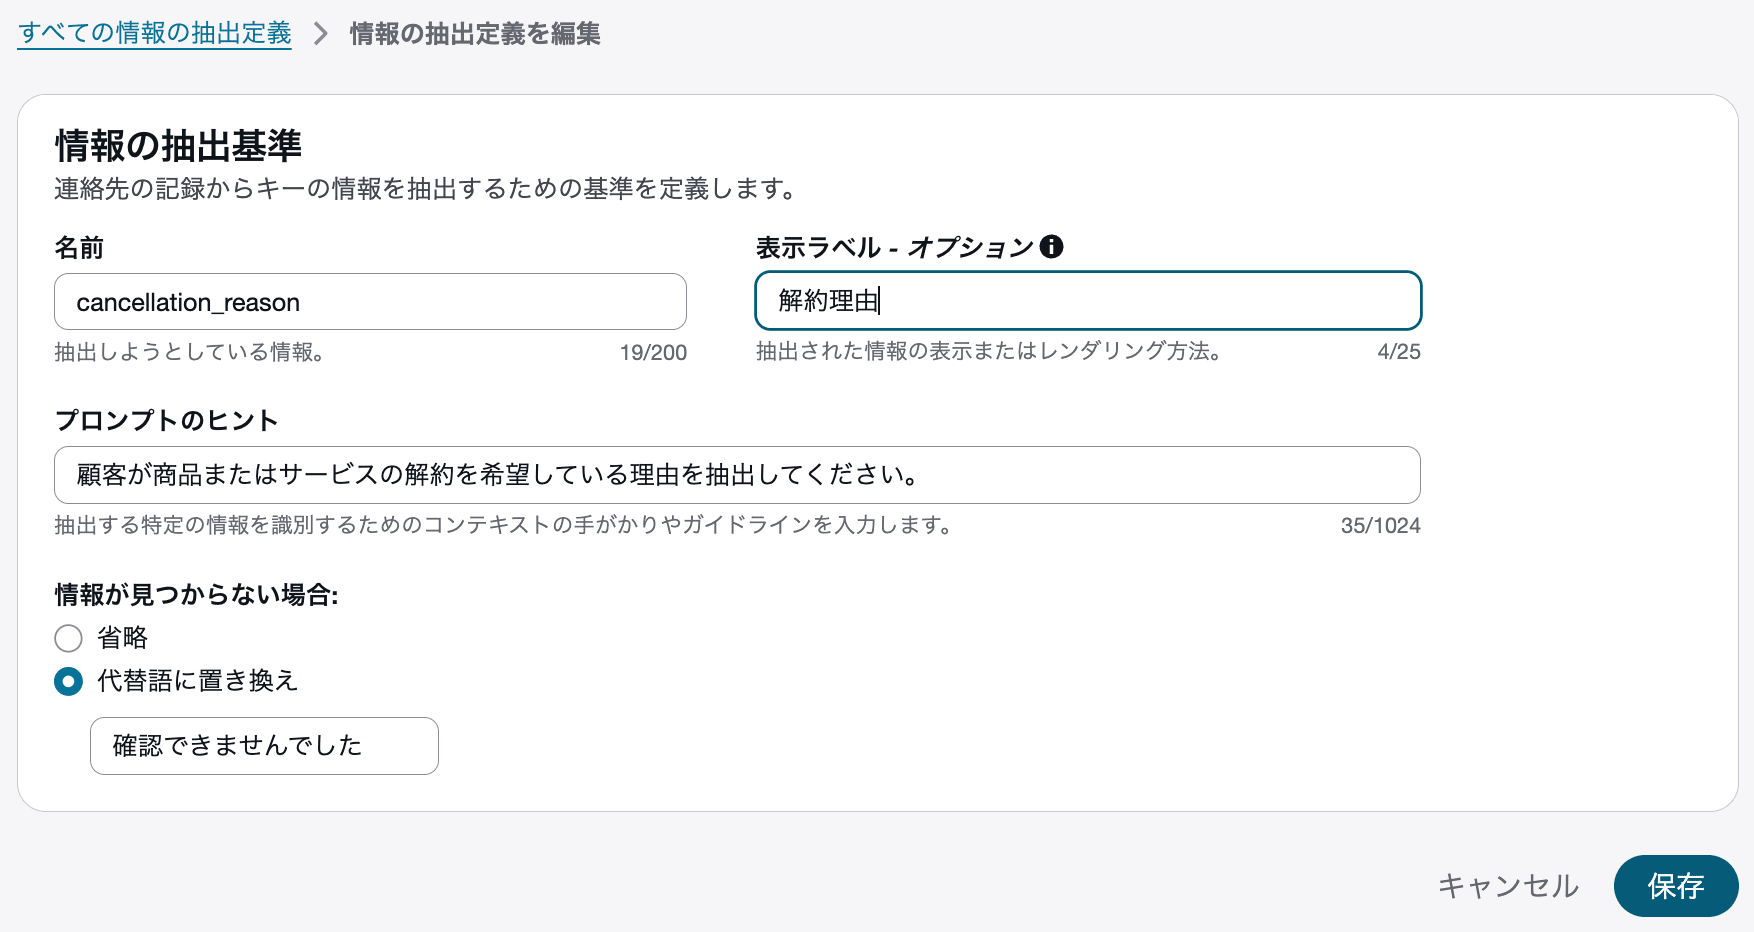Click the 保存 button
Image resolution: width=1754 pixels, height=932 pixels.
click(1676, 886)
